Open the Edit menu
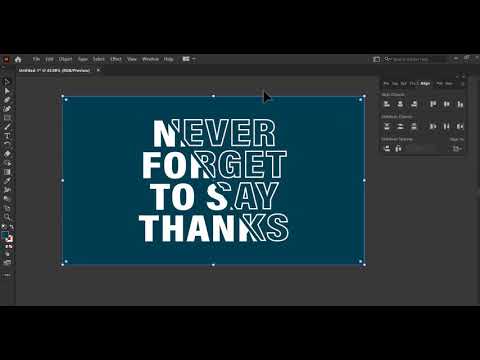The height and width of the screenshot is (360, 480). click(x=49, y=59)
